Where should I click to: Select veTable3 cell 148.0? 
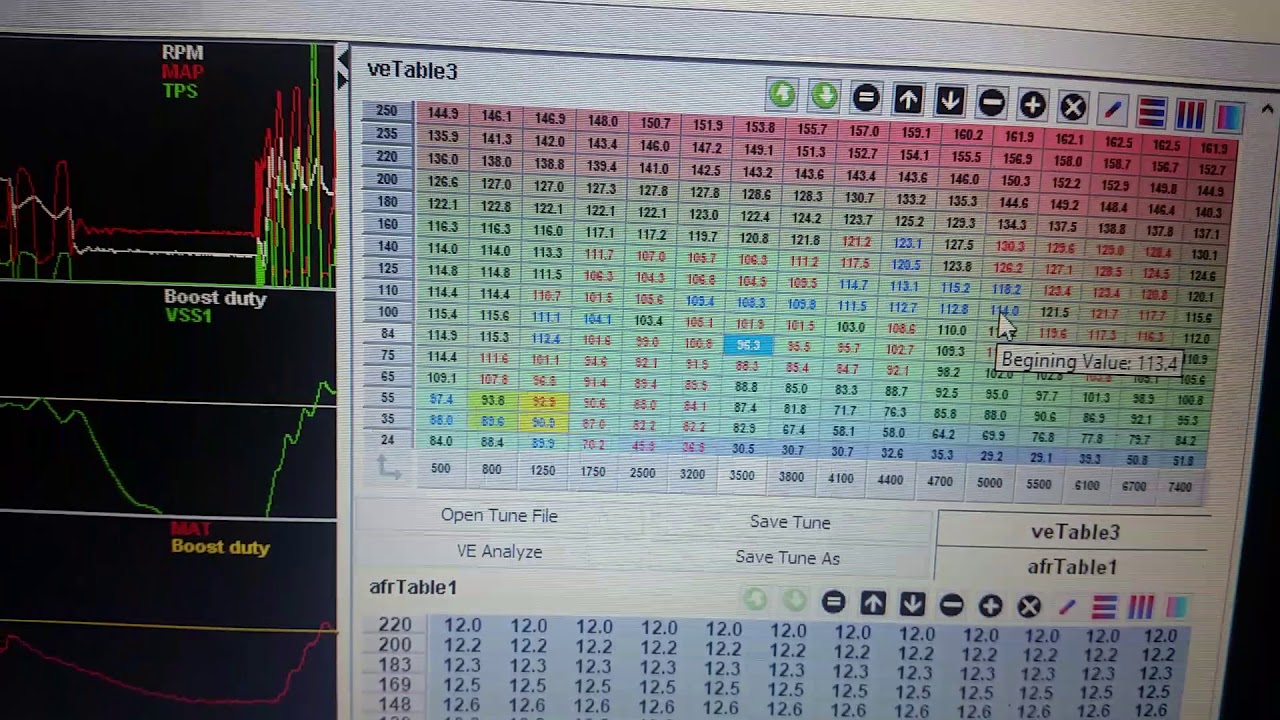click(x=602, y=121)
